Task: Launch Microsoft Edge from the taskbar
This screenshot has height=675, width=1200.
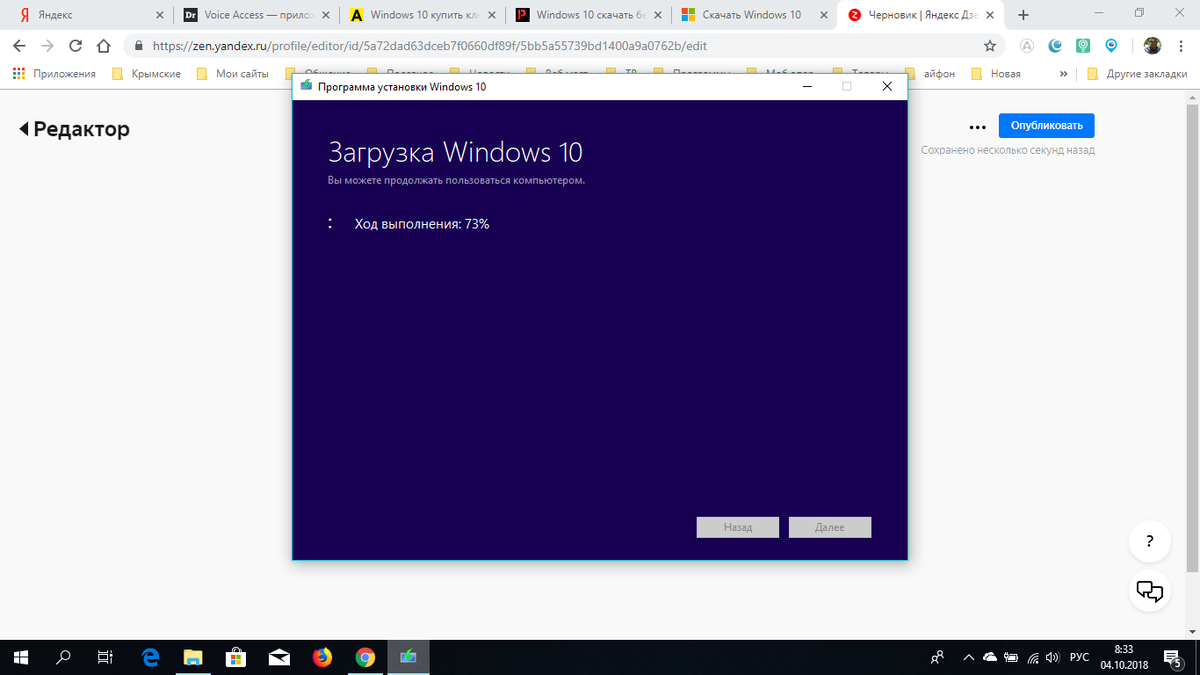Action: (x=150, y=657)
